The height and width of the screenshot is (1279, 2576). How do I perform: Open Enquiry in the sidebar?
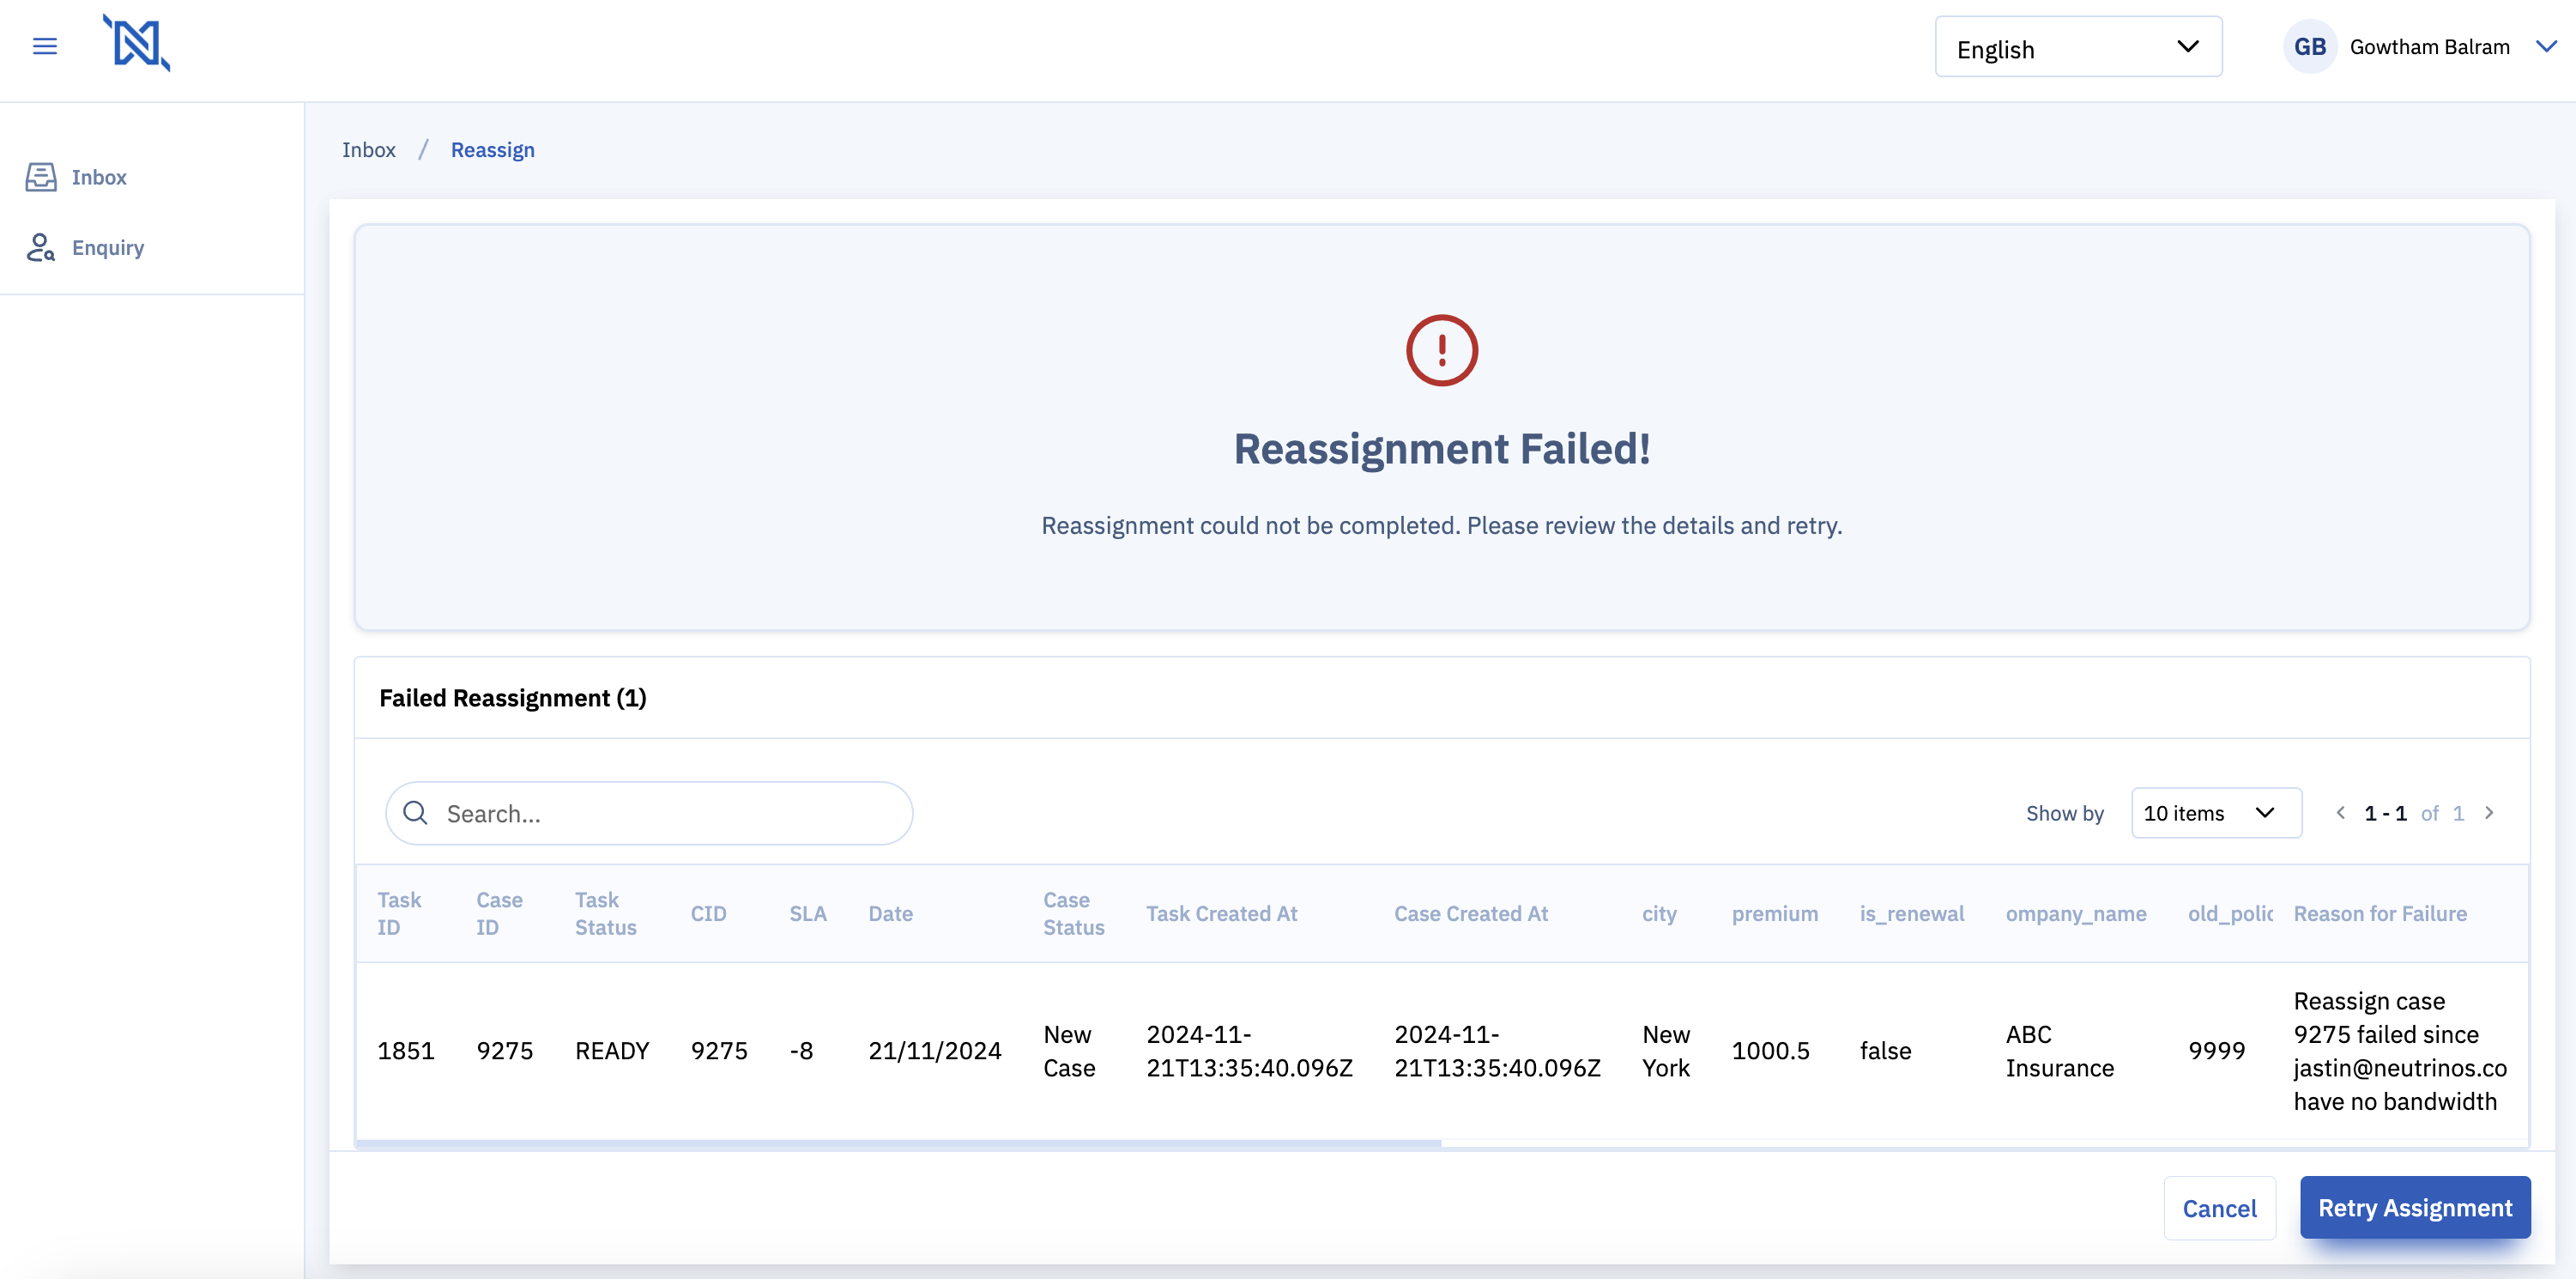tap(108, 247)
